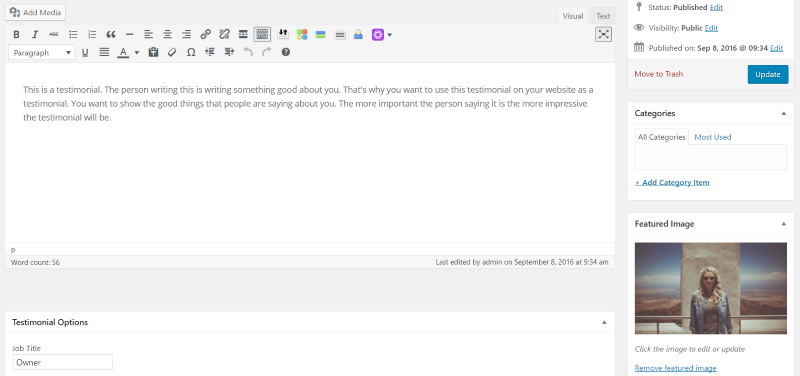The width and height of the screenshot is (800, 376).
Task: Click the up-down arrows toolbar icon
Action: pos(283,34)
